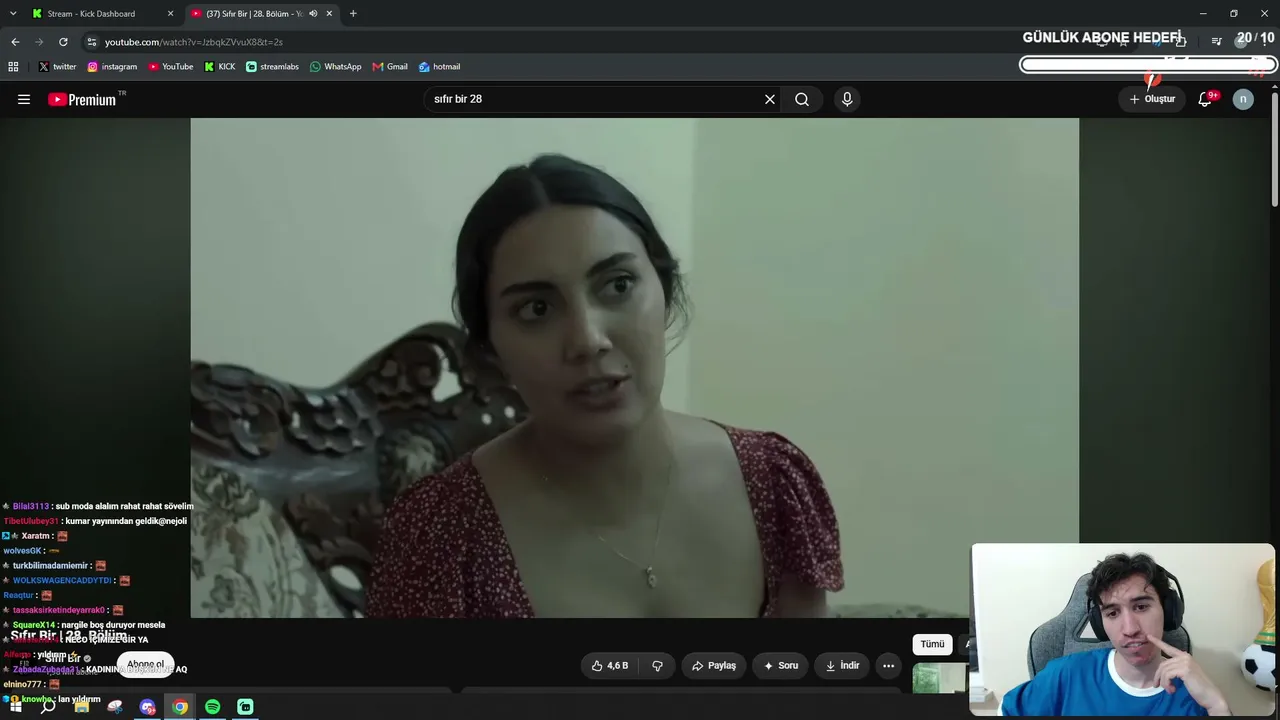
Task: Open YouTube notifications bell
Action: pos(1205,99)
